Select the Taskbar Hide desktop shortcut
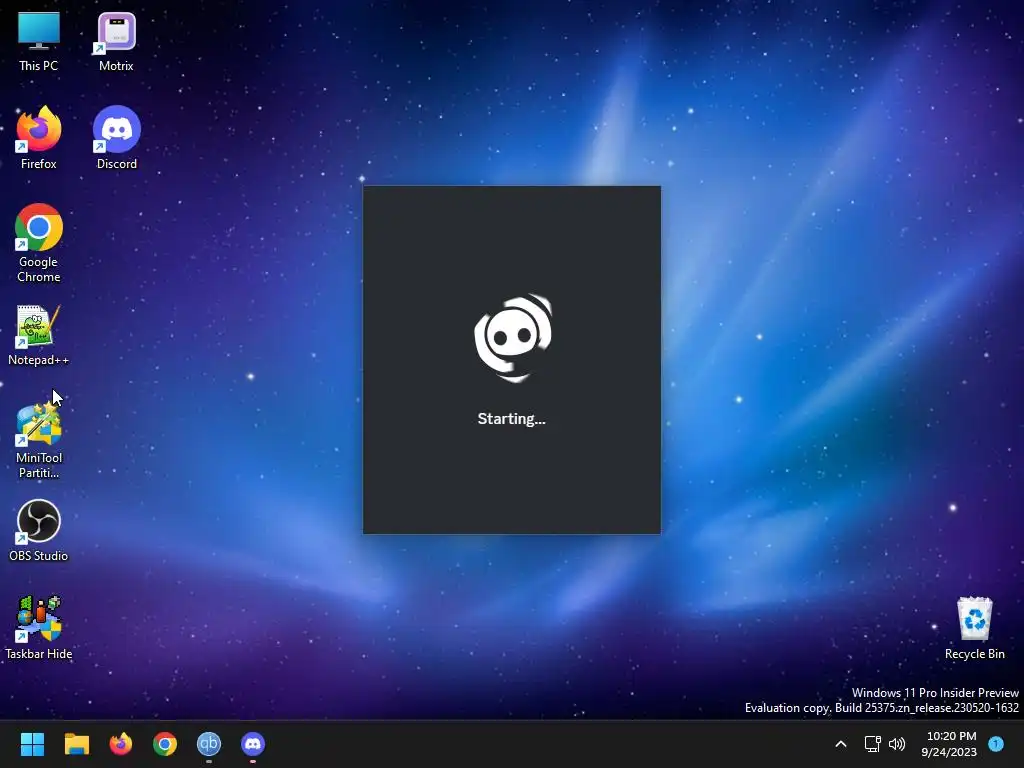Screen dimensions: 1024x768 coord(39,628)
